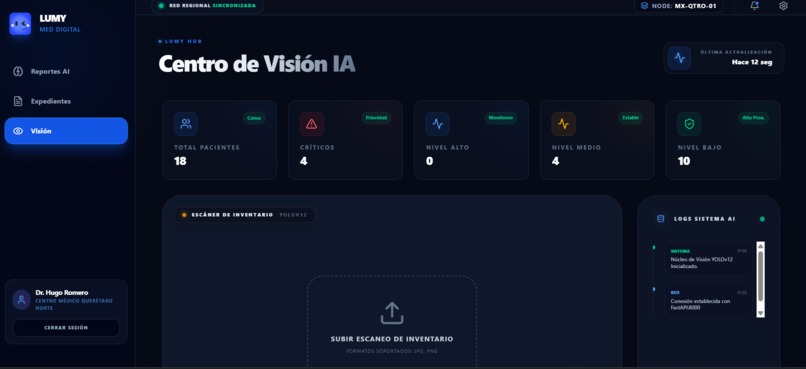This screenshot has width=806, height=369.
Task: Click the pulse icon in Última Actualización
Action: tap(679, 58)
